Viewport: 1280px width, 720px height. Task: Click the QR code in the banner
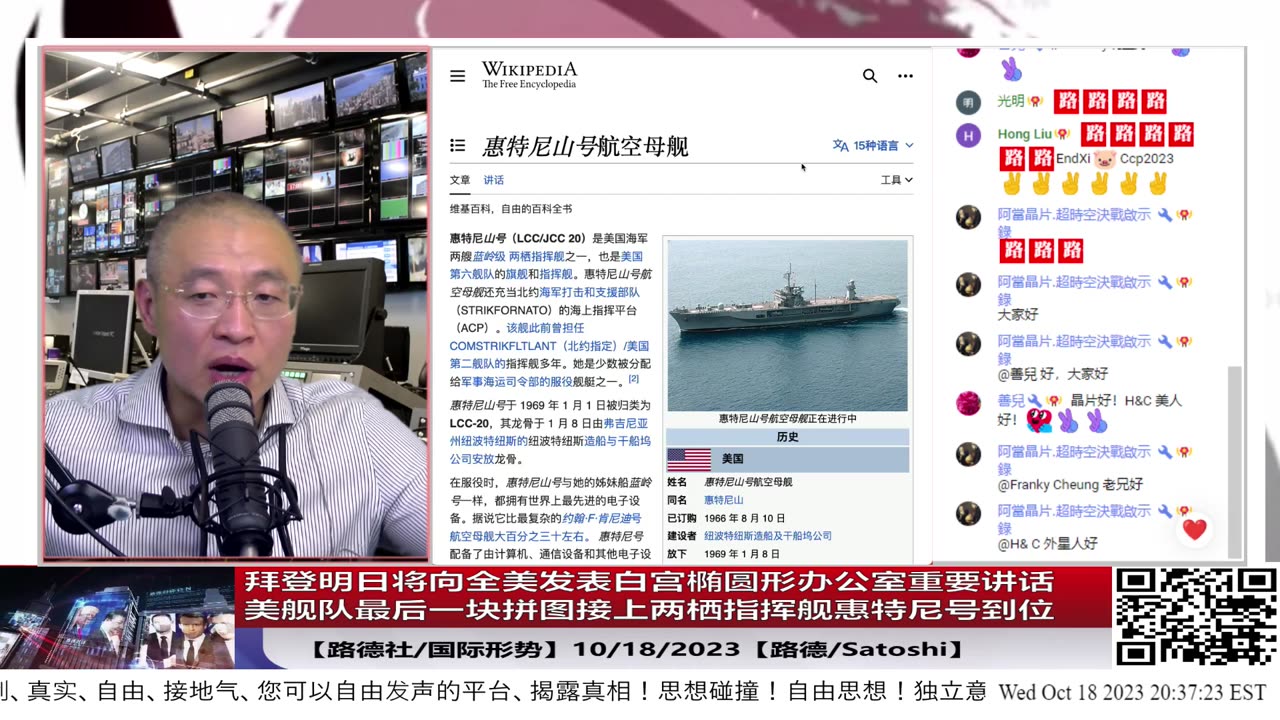point(1196,616)
